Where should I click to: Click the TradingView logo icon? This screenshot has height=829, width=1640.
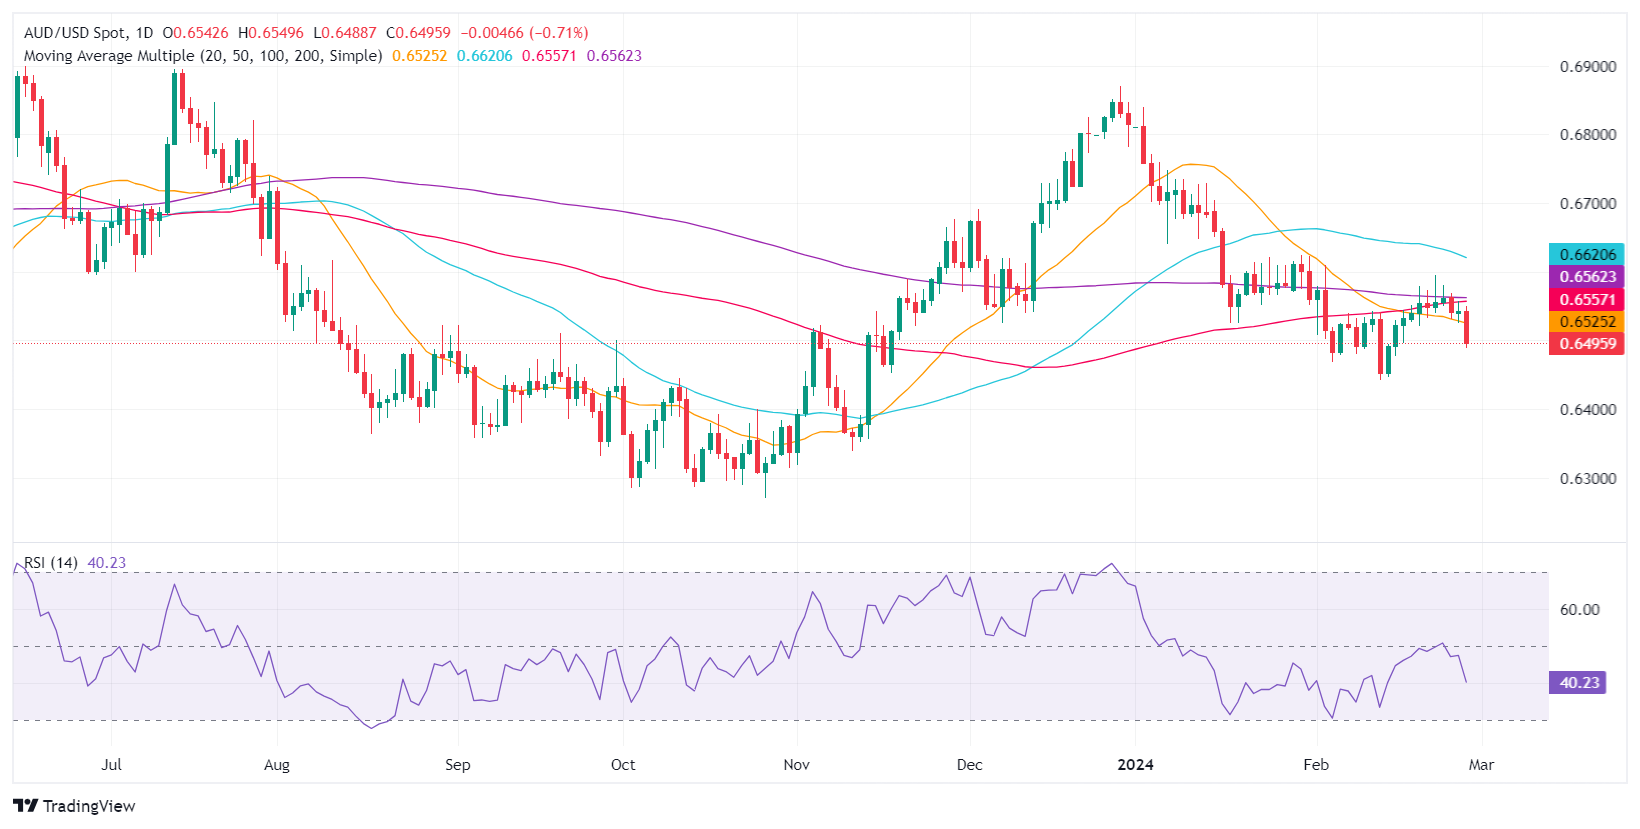(x=26, y=806)
